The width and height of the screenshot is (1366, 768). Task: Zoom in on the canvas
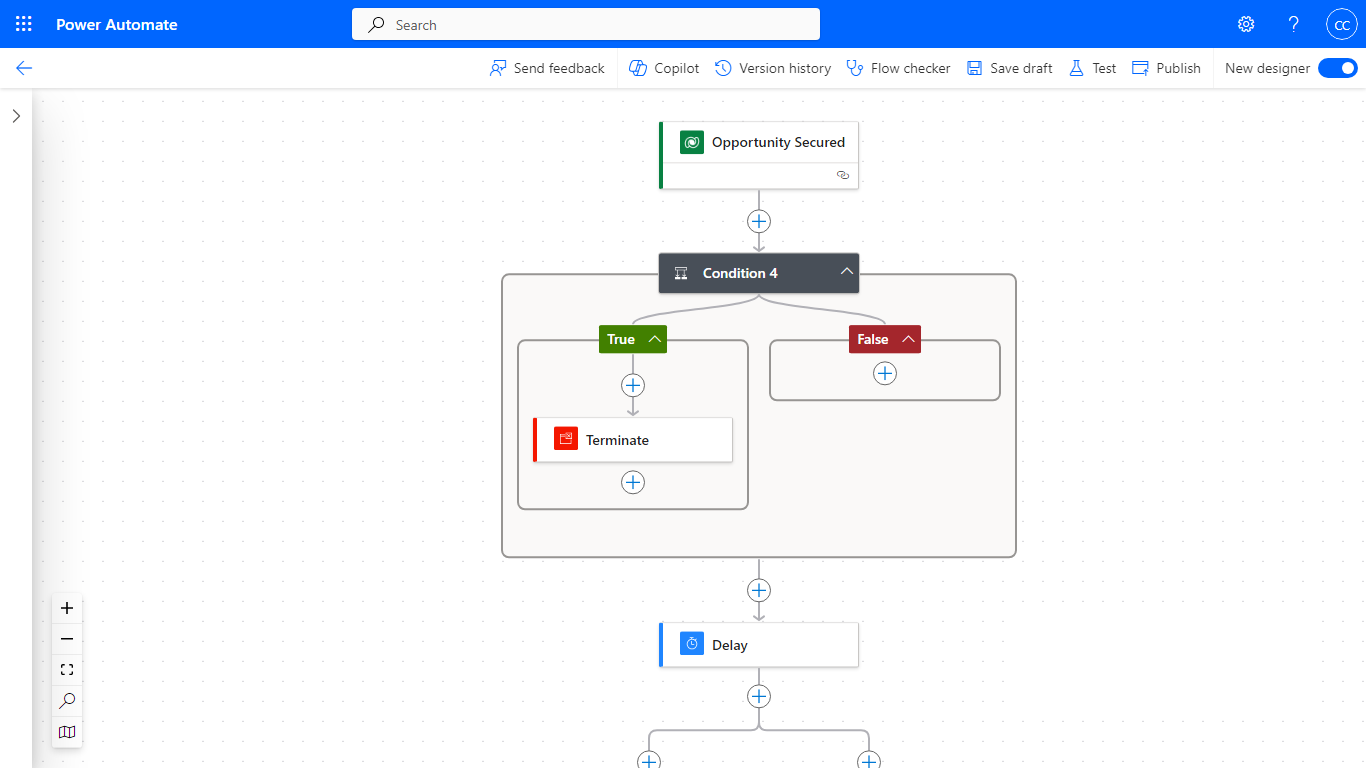pyautogui.click(x=67, y=608)
